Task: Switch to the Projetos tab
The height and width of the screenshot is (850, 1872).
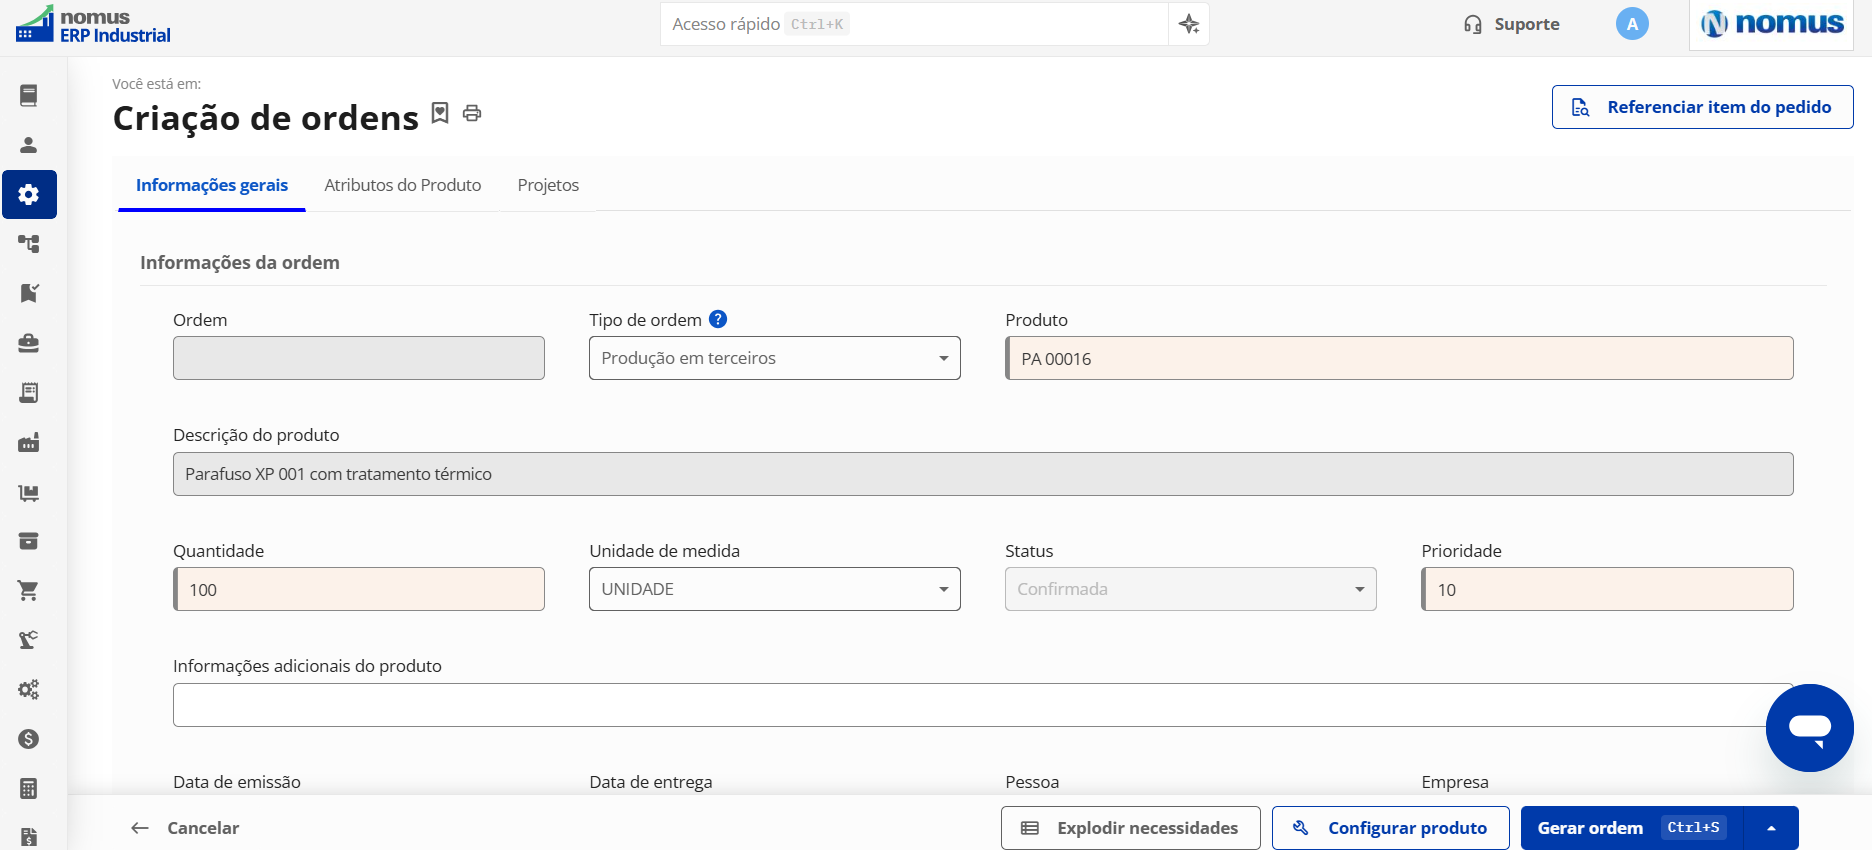Action: [x=548, y=185]
